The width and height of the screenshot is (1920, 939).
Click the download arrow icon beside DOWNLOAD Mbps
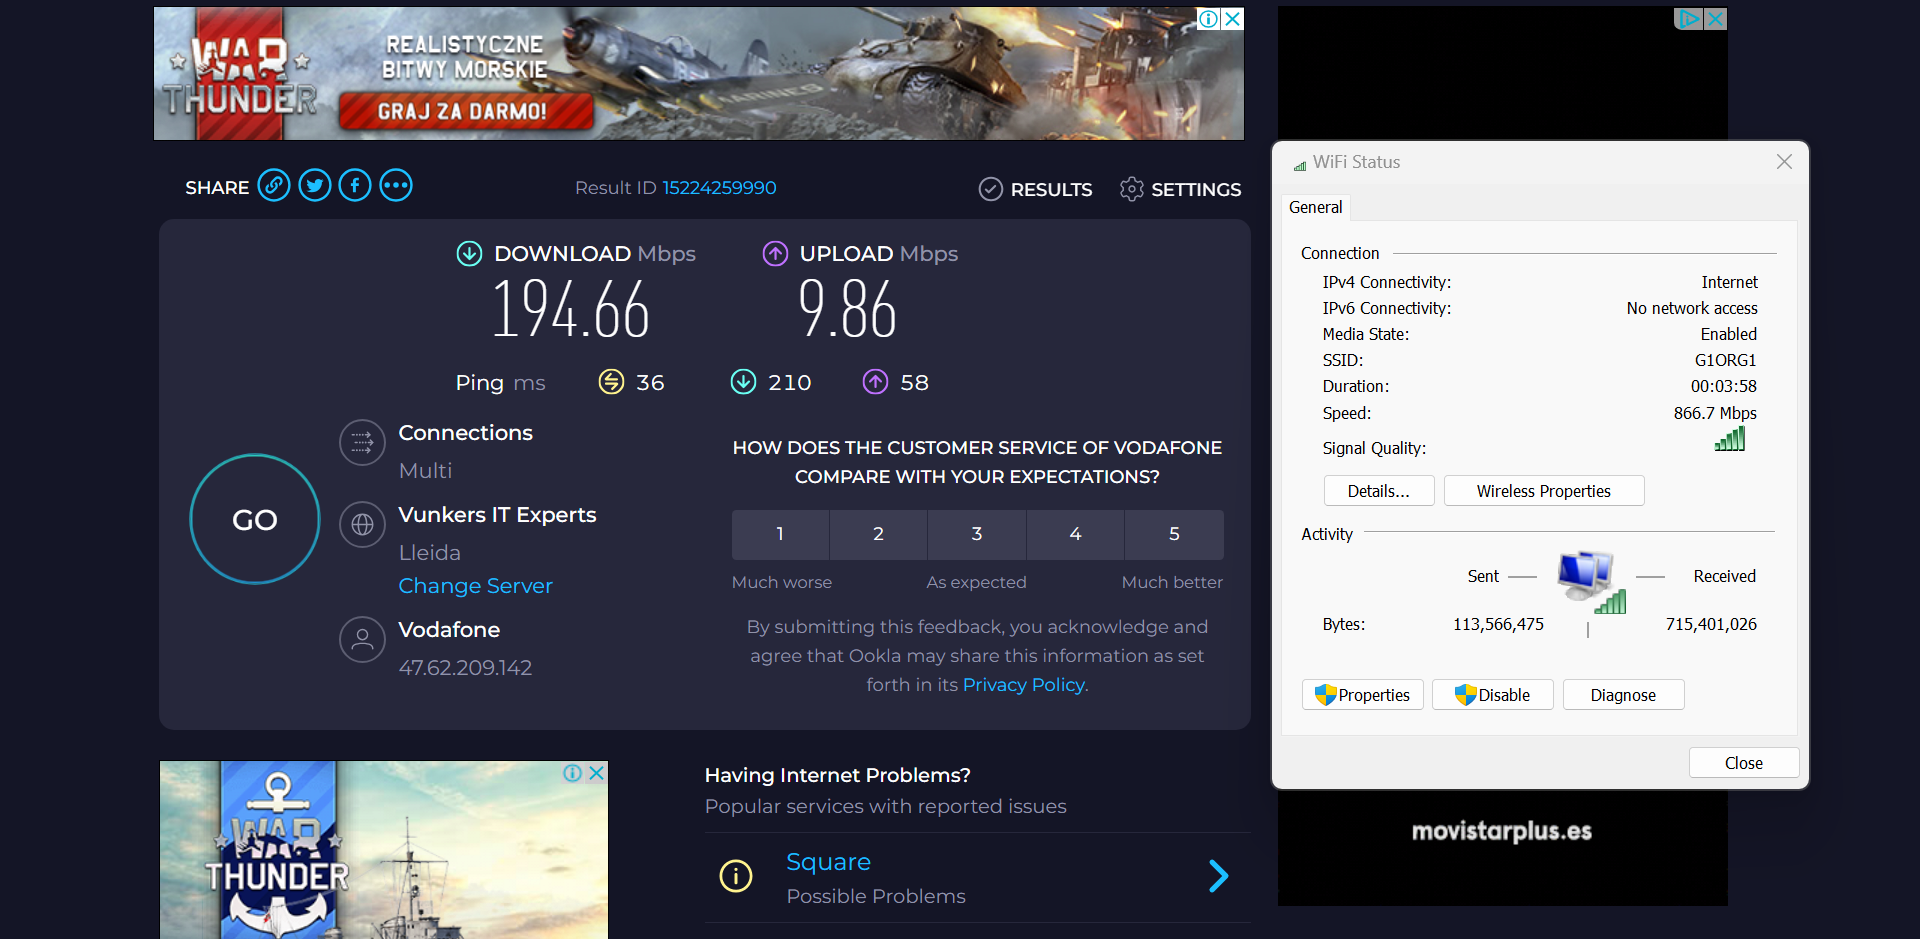[469, 254]
